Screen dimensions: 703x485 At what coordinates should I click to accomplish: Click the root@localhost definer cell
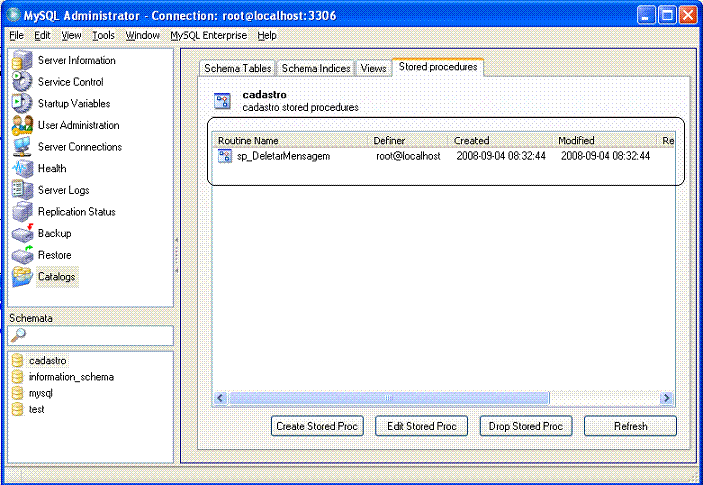tap(408, 156)
